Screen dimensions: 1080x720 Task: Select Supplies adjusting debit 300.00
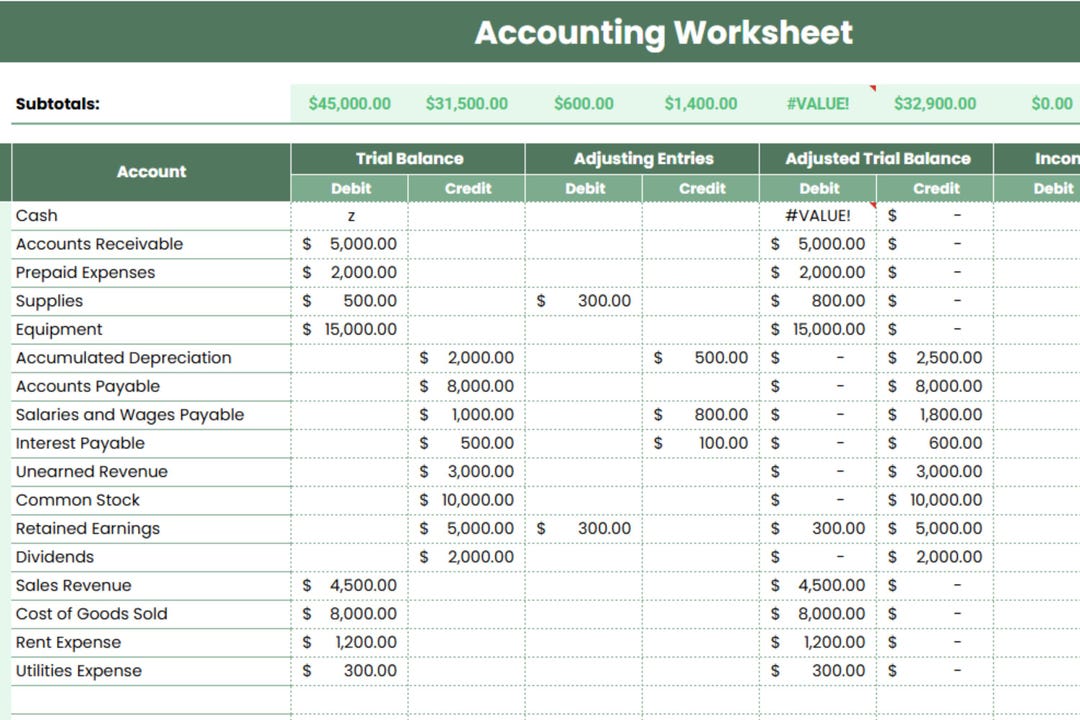584,301
